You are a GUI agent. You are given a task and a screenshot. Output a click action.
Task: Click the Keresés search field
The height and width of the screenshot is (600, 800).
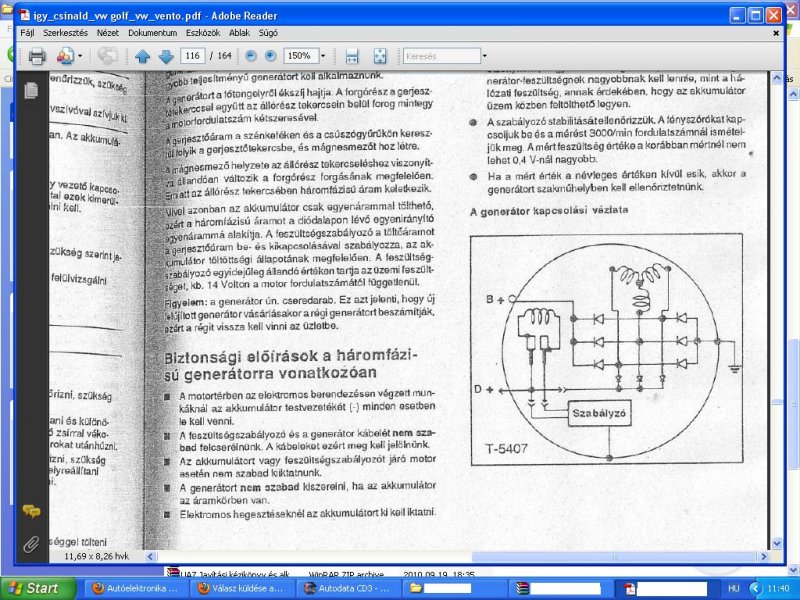442,56
